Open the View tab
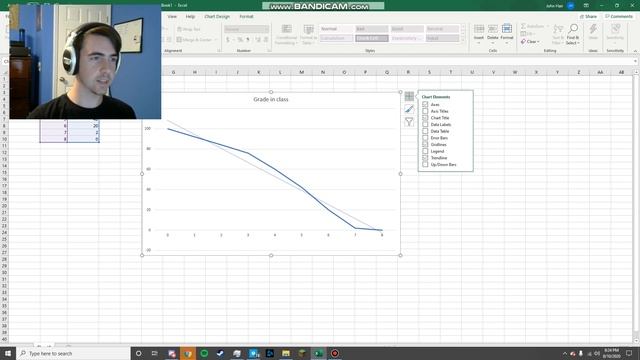Viewport: 640px width, 360px height. (172, 16)
